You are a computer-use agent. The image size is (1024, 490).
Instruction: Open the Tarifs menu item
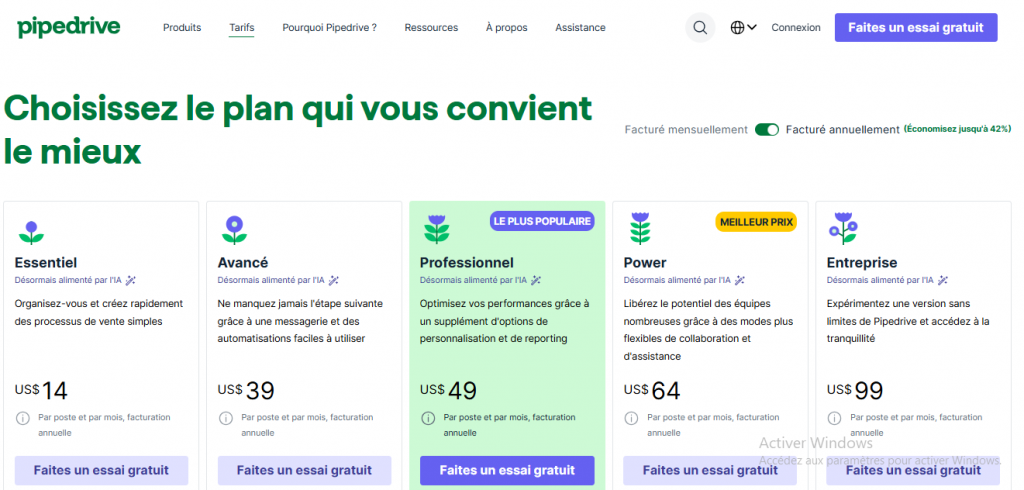point(242,27)
